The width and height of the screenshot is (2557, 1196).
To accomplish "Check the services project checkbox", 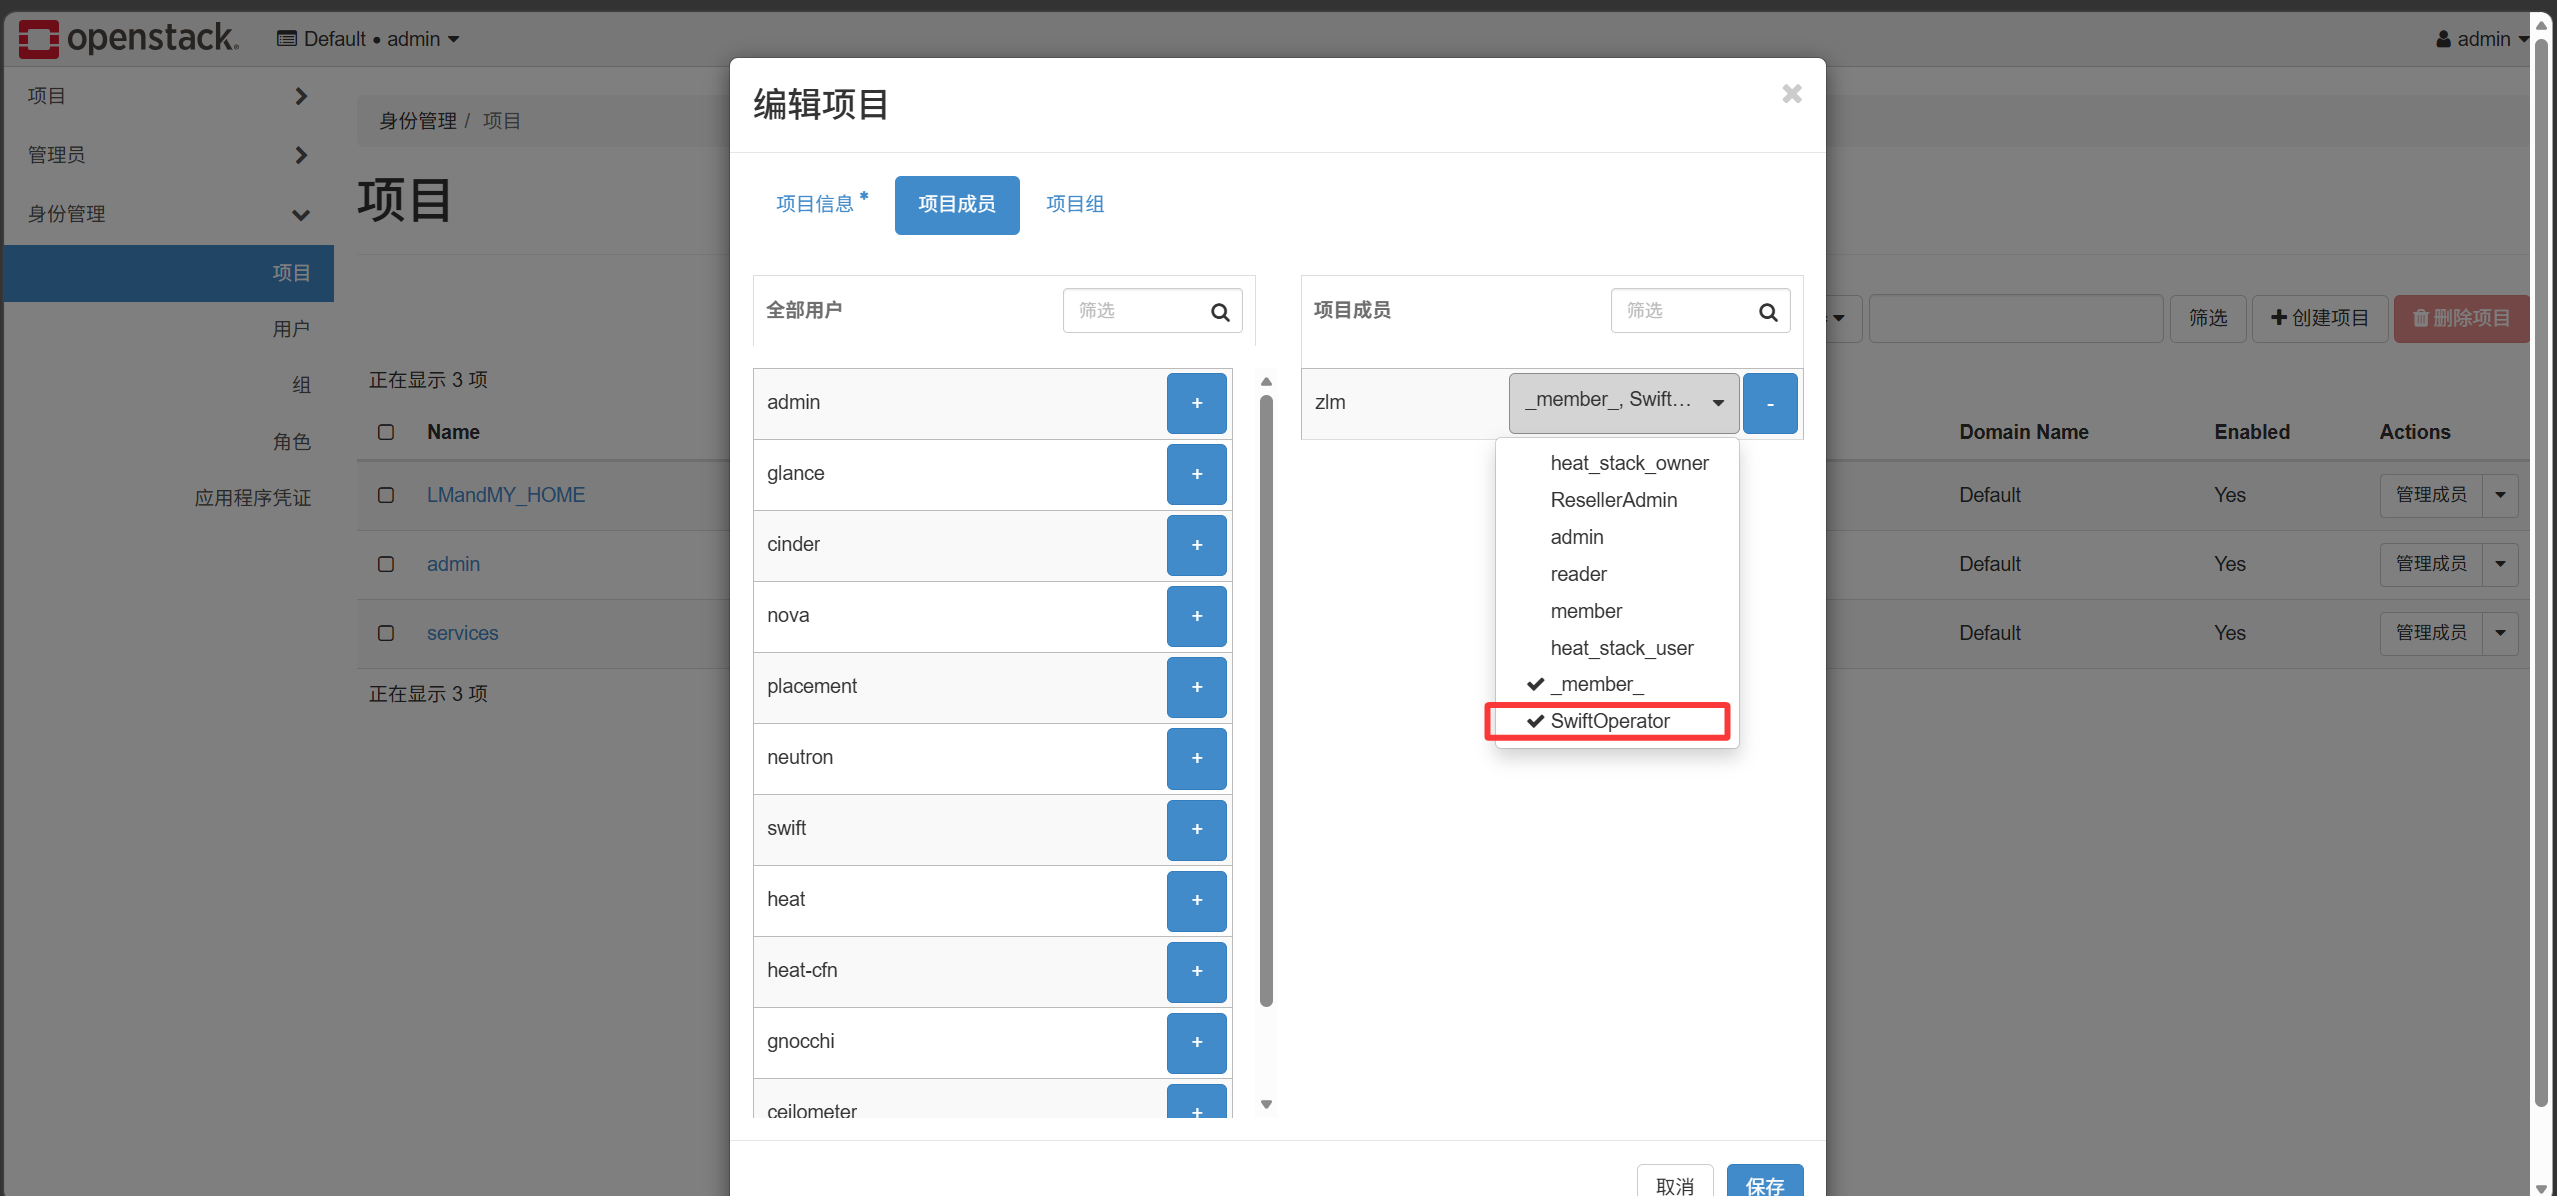I will [x=386, y=633].
